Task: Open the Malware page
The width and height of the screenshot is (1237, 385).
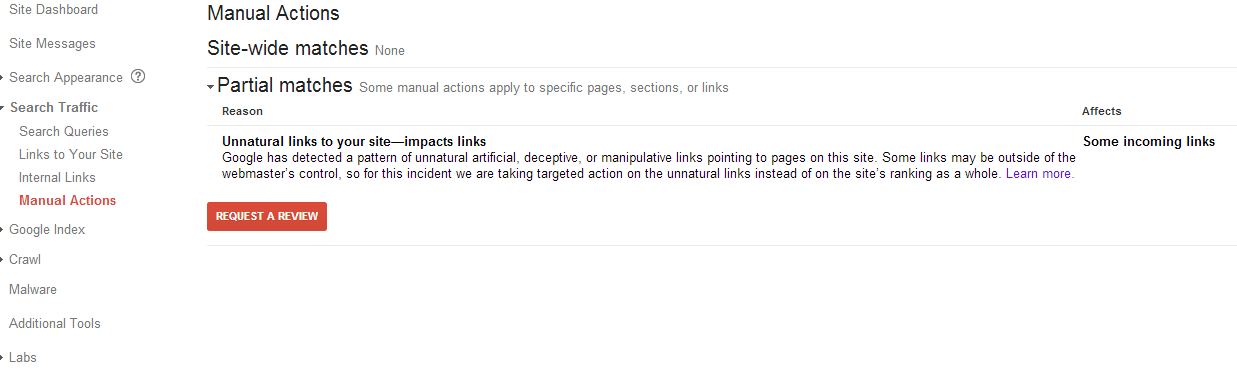Action: [33, 289]
